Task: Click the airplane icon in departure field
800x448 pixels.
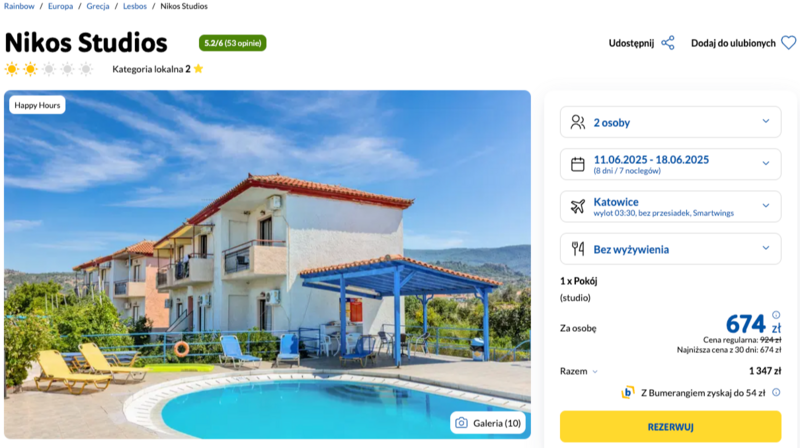Action: [578, 207]
